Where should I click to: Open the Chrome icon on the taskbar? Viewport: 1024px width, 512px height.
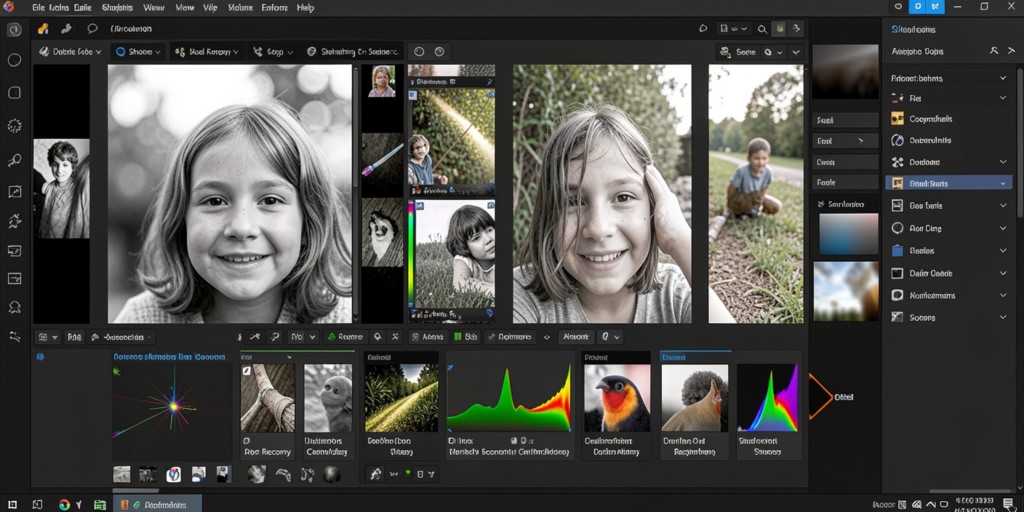click(63, 504)
